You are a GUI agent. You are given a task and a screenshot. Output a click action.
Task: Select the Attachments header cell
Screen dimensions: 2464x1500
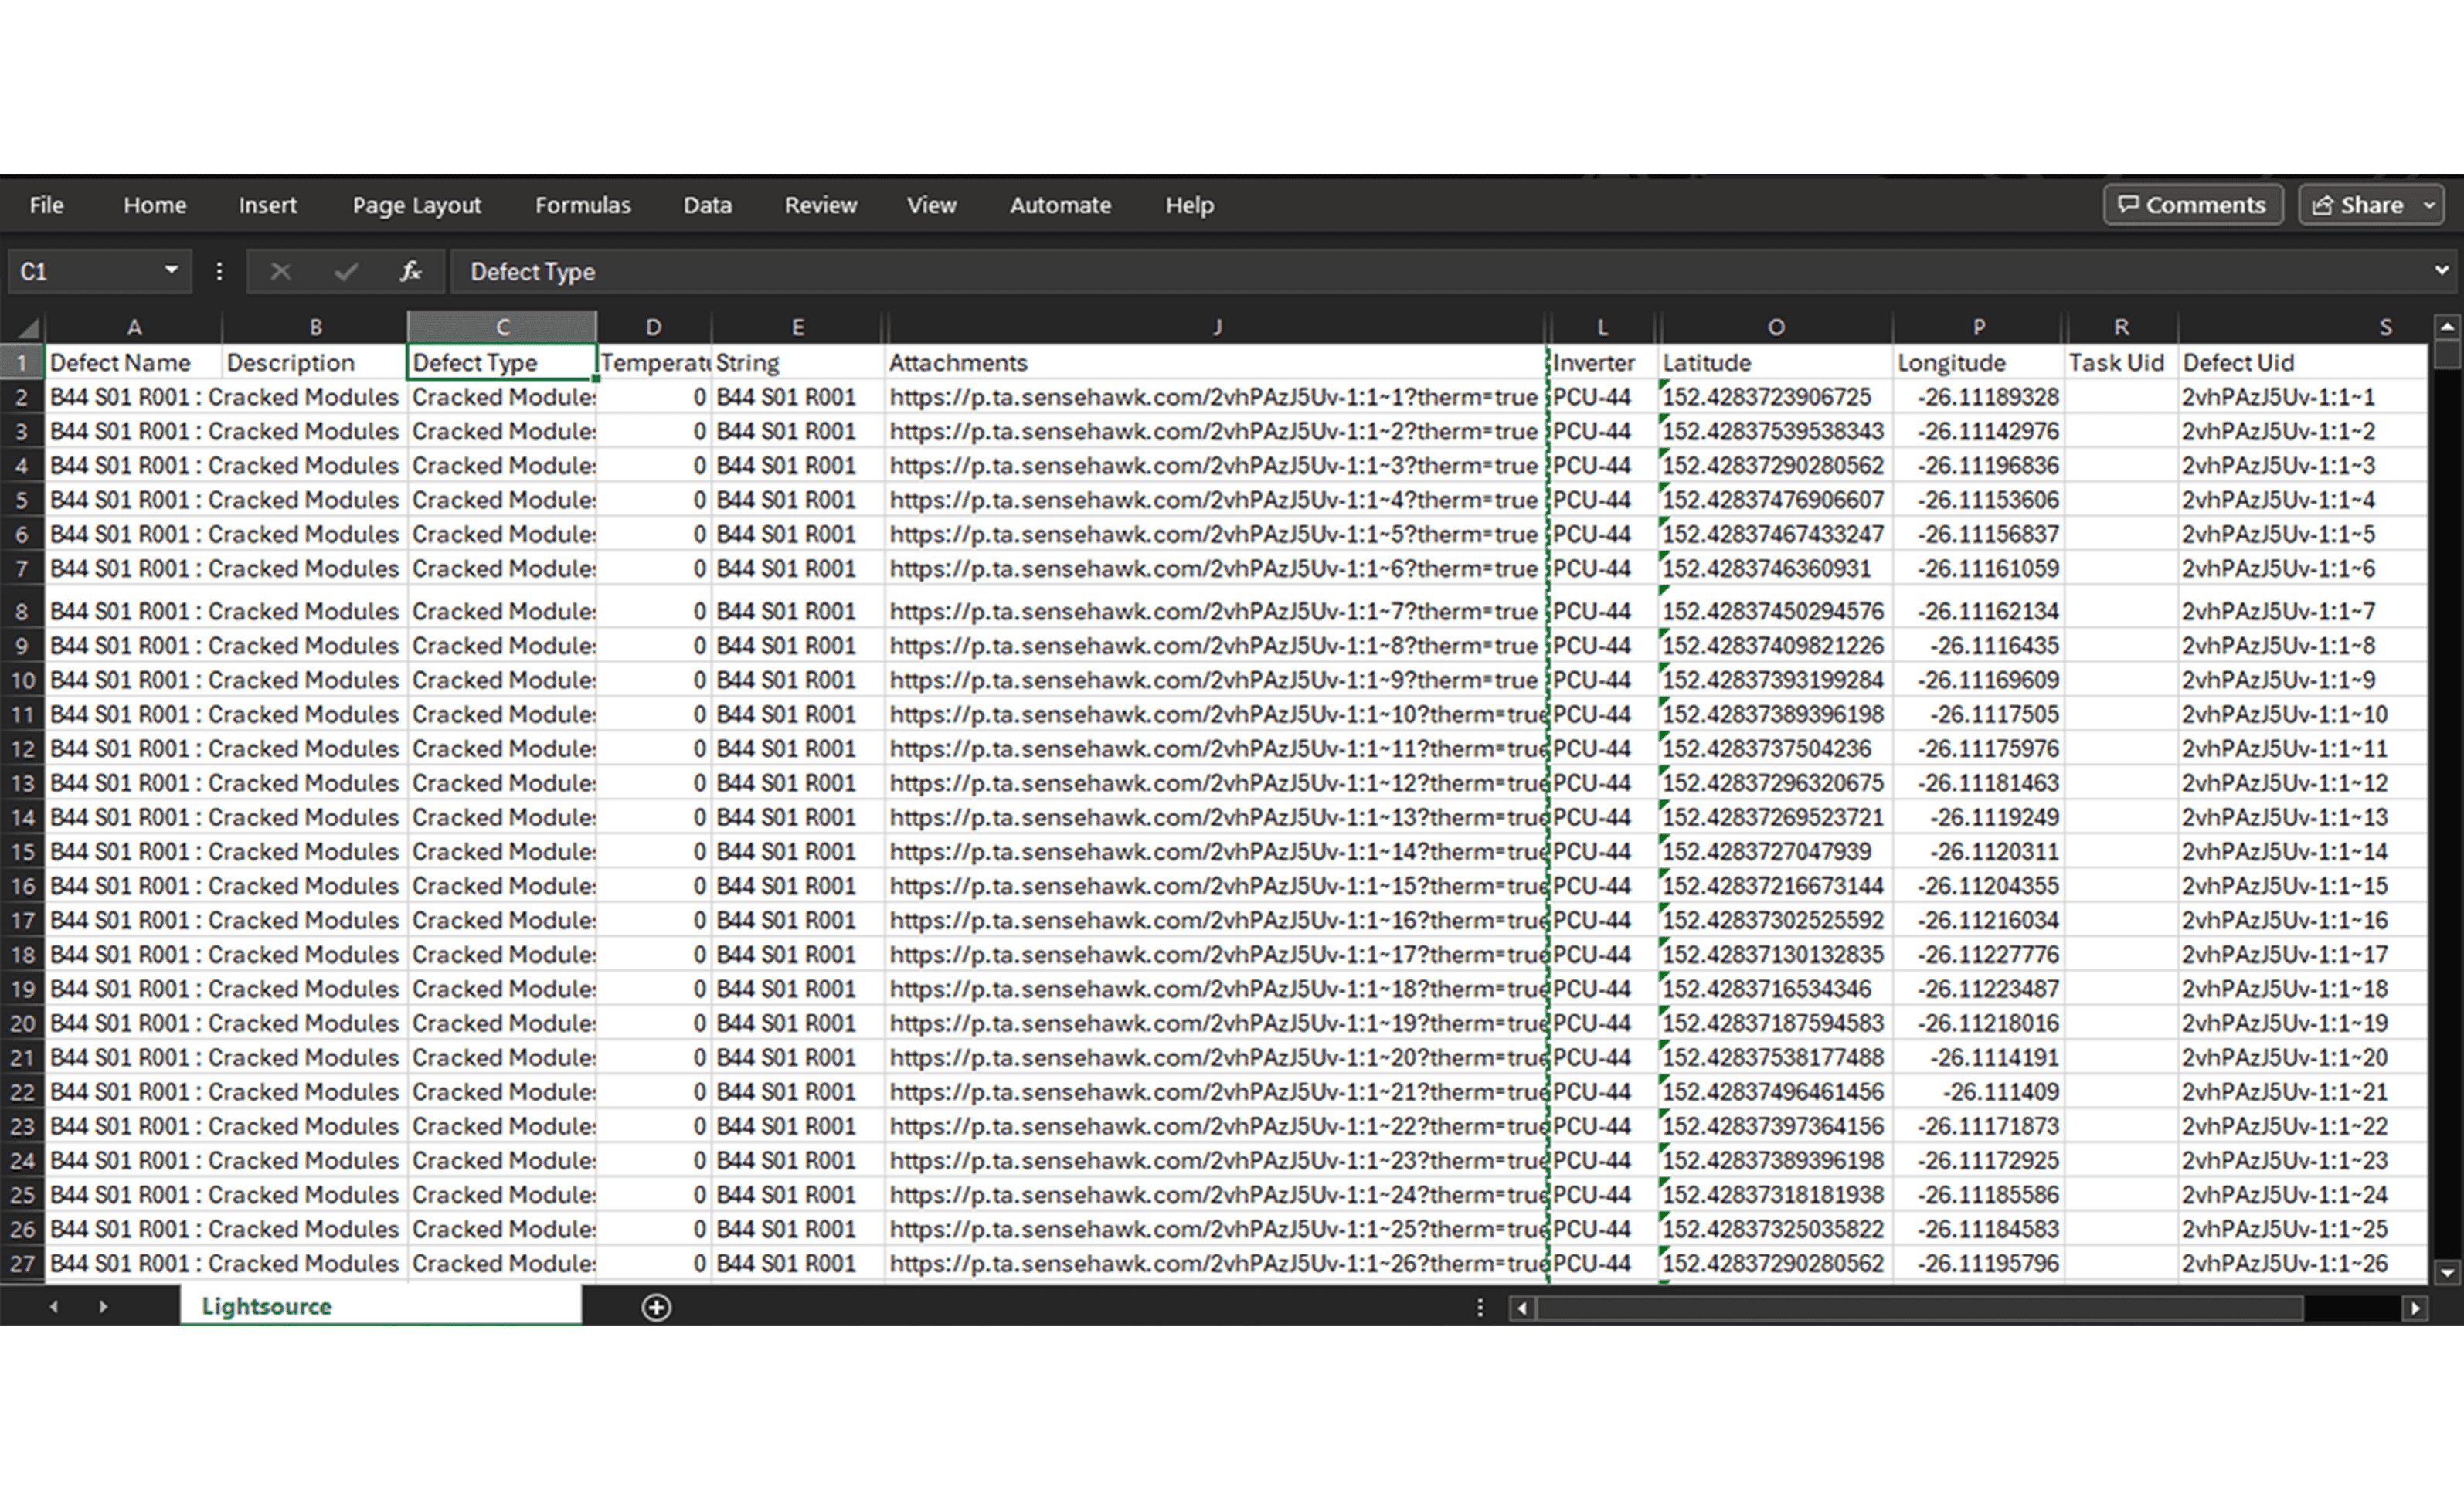click(1216, 362)
